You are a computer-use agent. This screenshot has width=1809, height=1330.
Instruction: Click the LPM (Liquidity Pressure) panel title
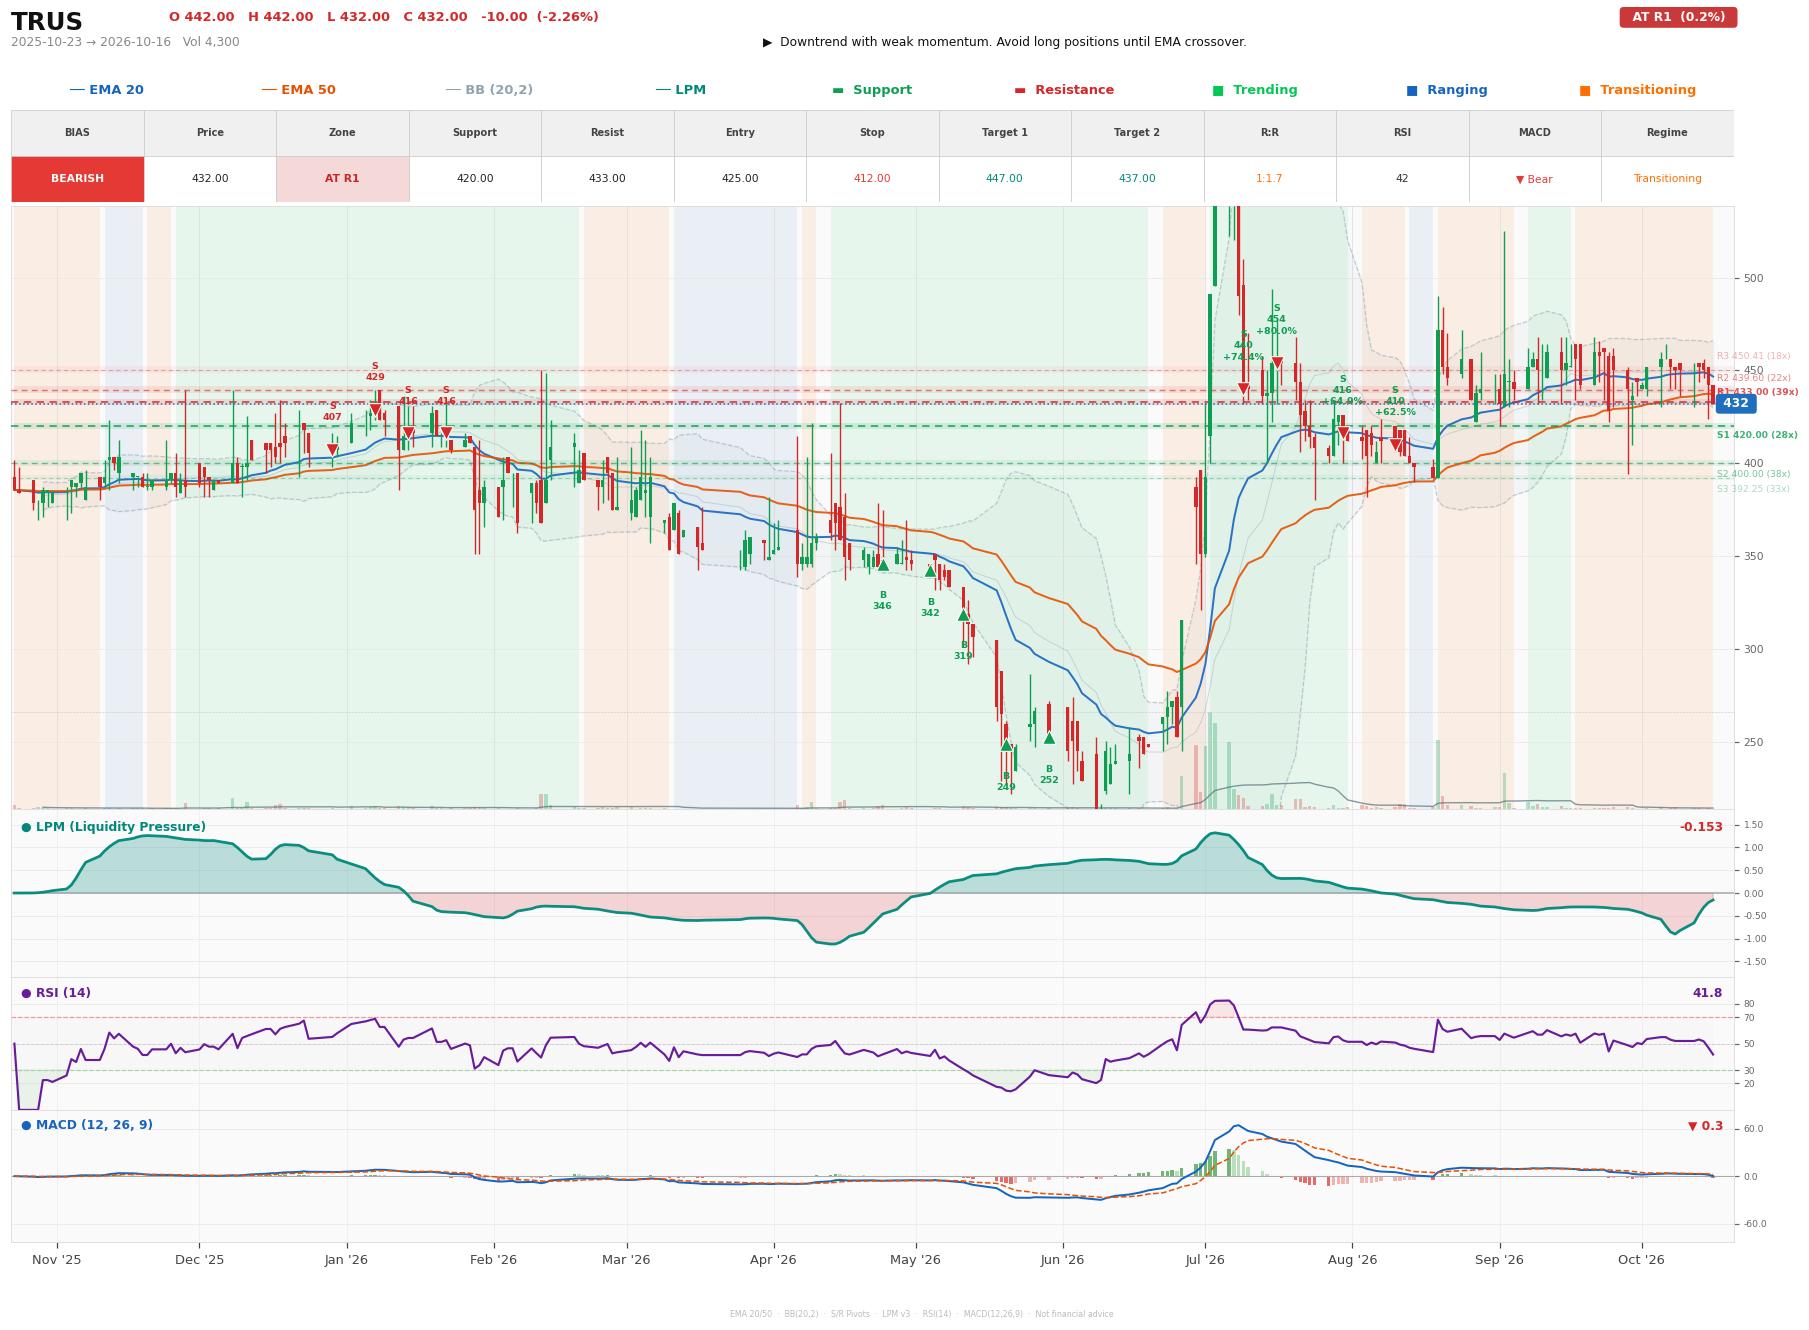tap(114, 827)
